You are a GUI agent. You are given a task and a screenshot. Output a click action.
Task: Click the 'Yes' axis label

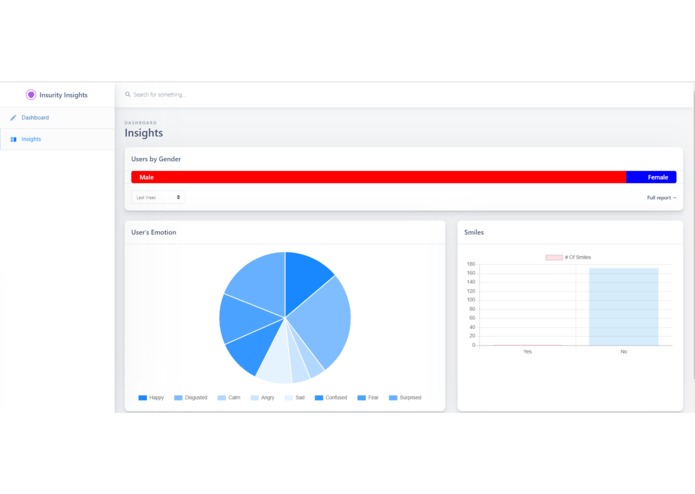527,352
